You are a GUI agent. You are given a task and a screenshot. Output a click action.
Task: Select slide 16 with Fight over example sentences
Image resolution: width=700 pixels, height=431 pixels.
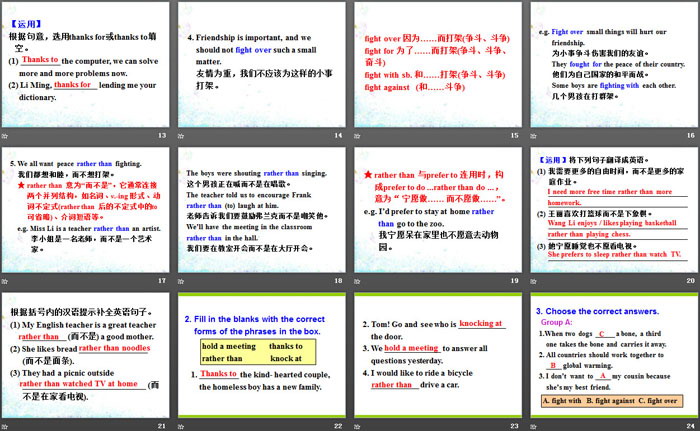pos(614,64)
